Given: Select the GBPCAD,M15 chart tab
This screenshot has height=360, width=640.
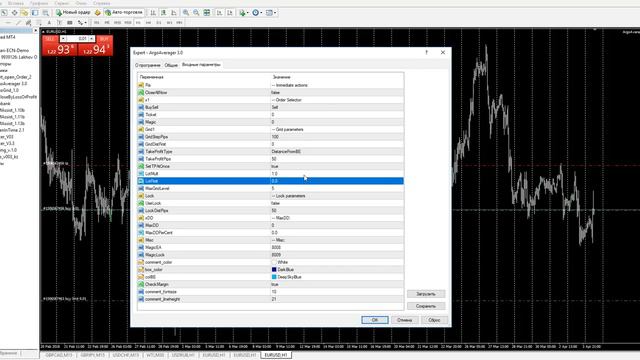Looking at the screenshot, I should tap(58, 355).
